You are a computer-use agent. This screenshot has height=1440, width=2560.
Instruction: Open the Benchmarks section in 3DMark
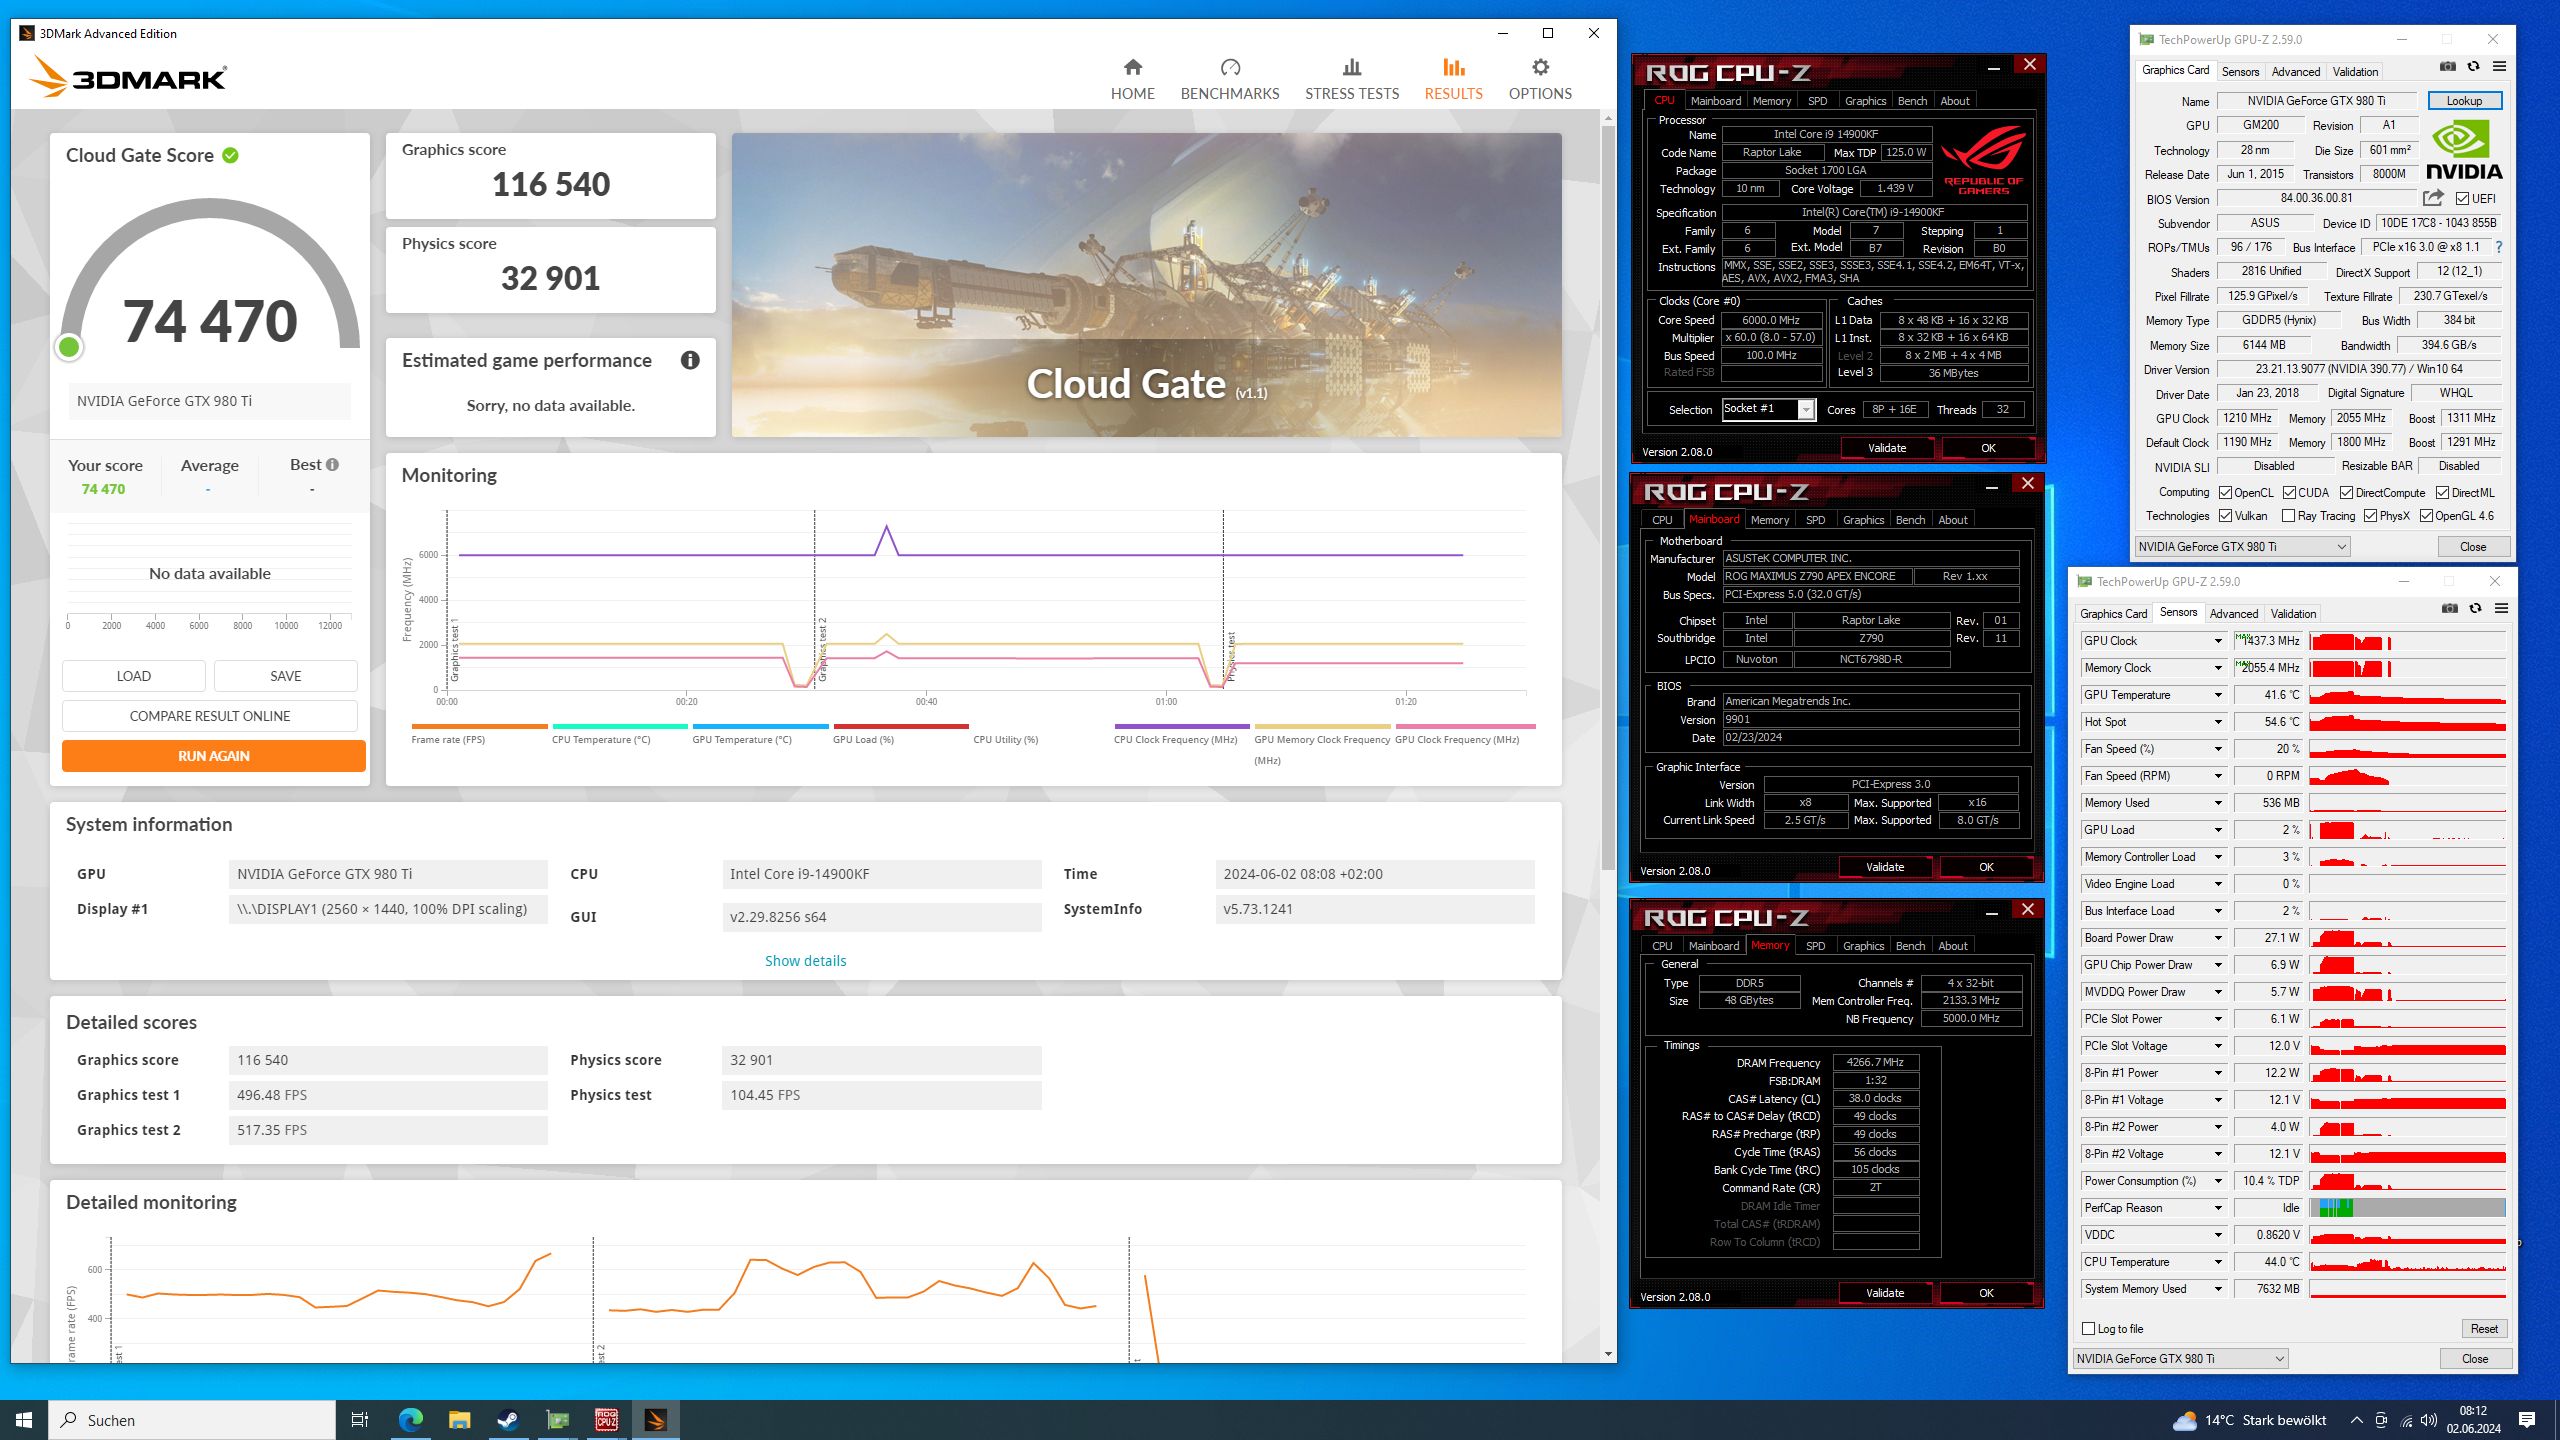point(1229,79)
